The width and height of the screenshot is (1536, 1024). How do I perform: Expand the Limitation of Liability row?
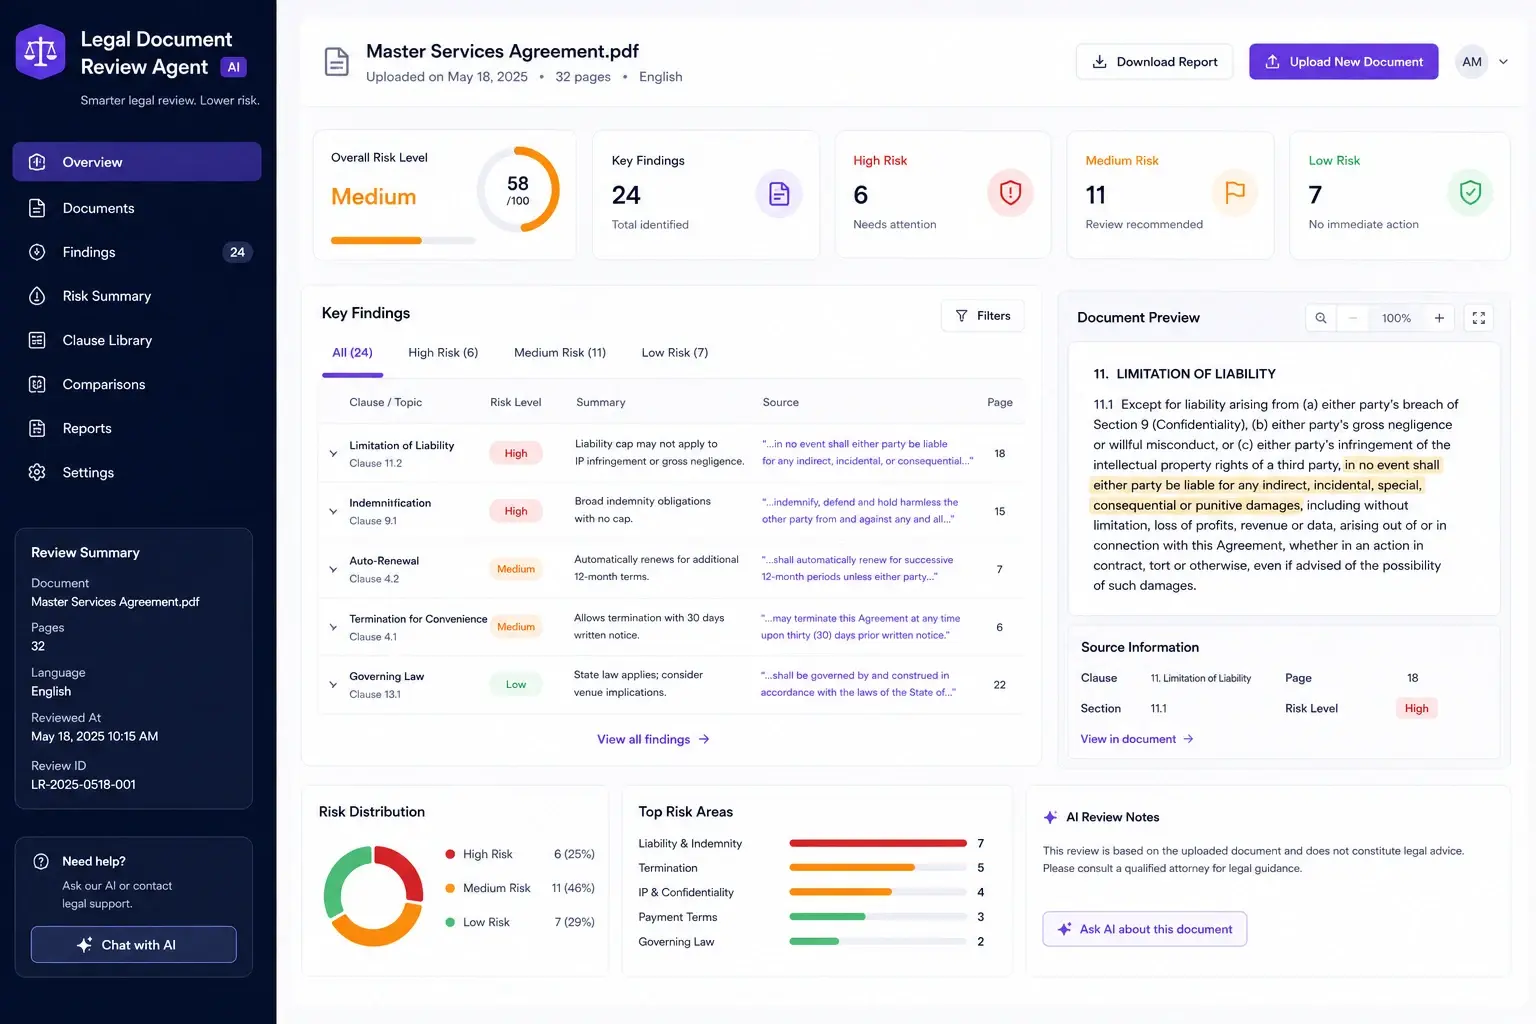pos(333,454)
